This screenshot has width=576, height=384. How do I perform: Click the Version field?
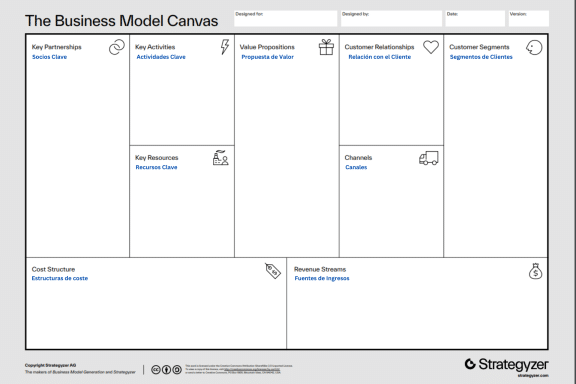coord(529,18)
